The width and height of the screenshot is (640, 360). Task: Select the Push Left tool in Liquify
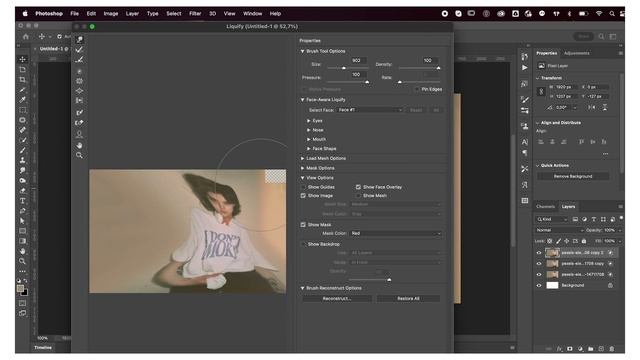80,100
